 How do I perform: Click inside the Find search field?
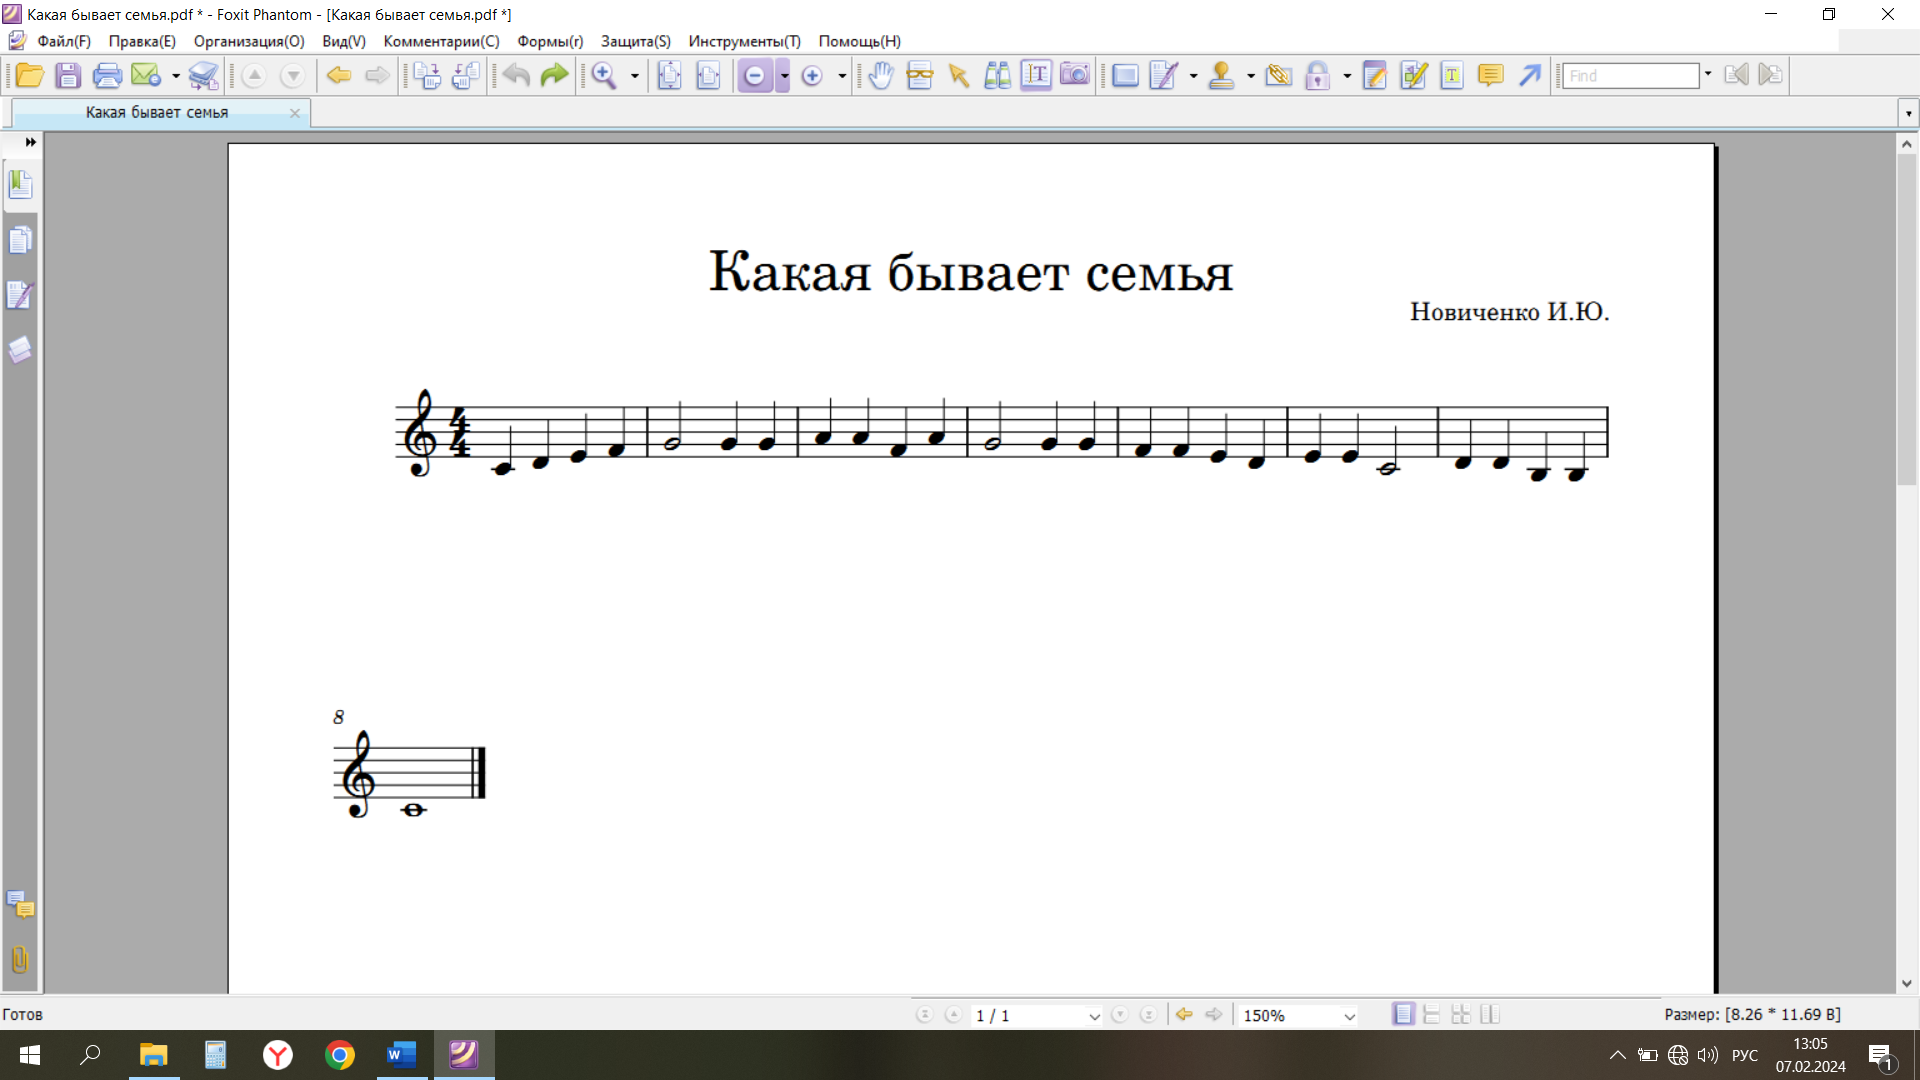[x=1630, y=76]
